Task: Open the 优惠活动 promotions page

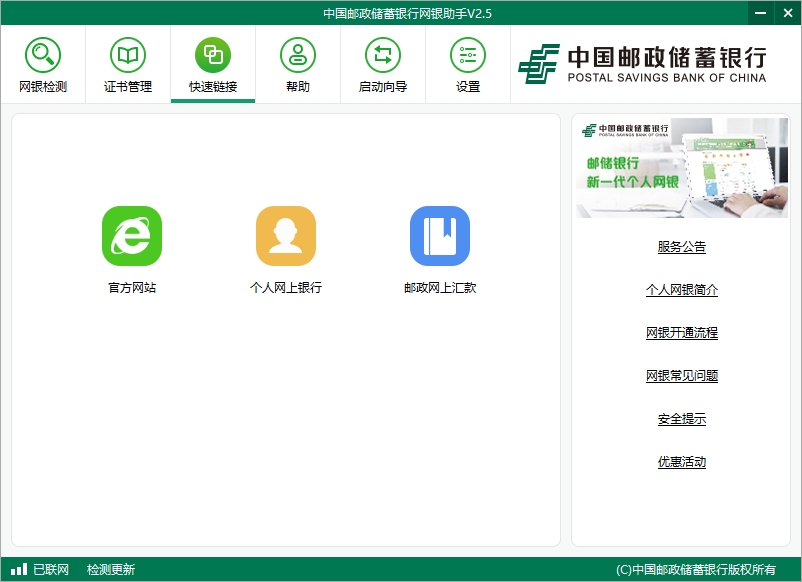Action: coord(681,463)
